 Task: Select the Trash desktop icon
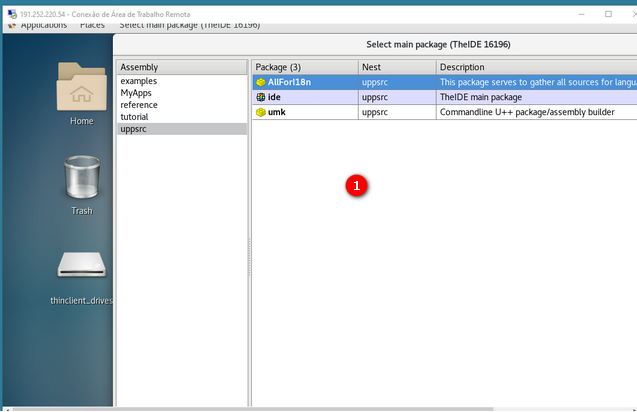82,178
